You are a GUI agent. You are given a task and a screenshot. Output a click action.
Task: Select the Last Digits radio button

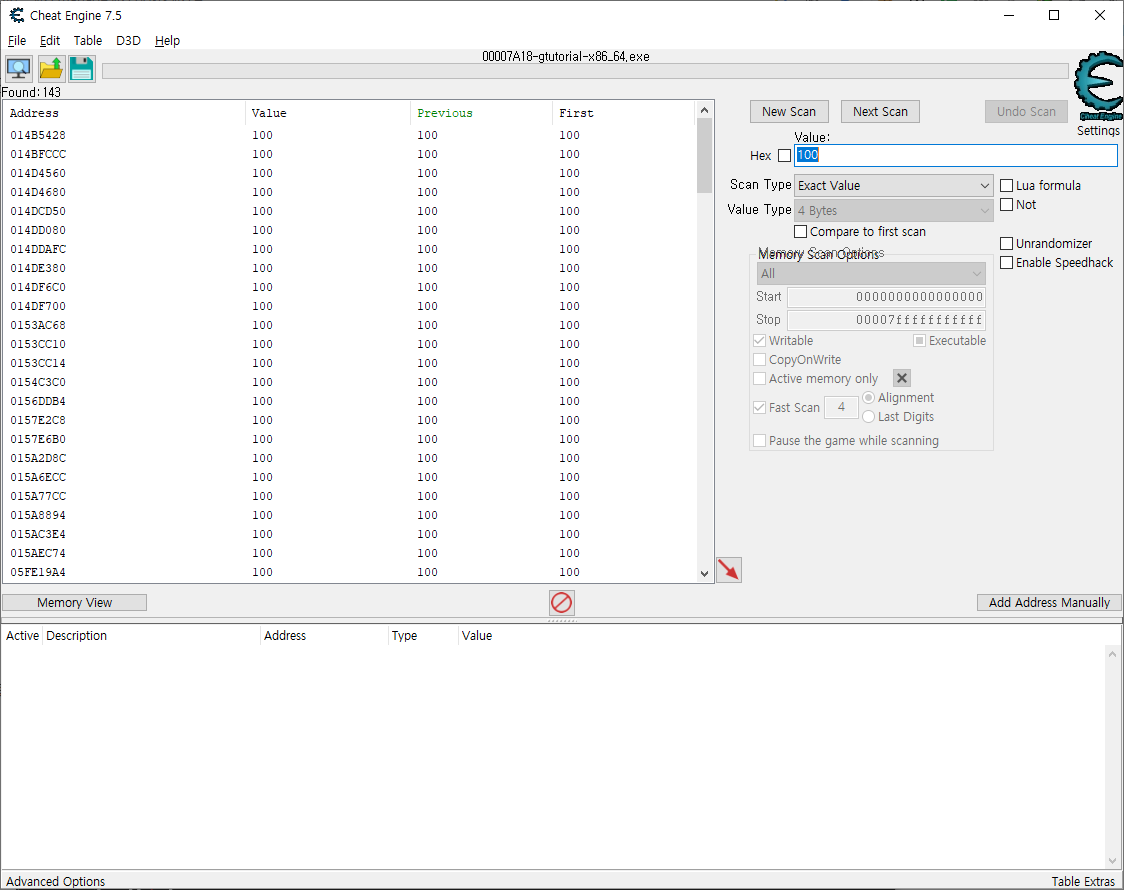tap(869, 417)
